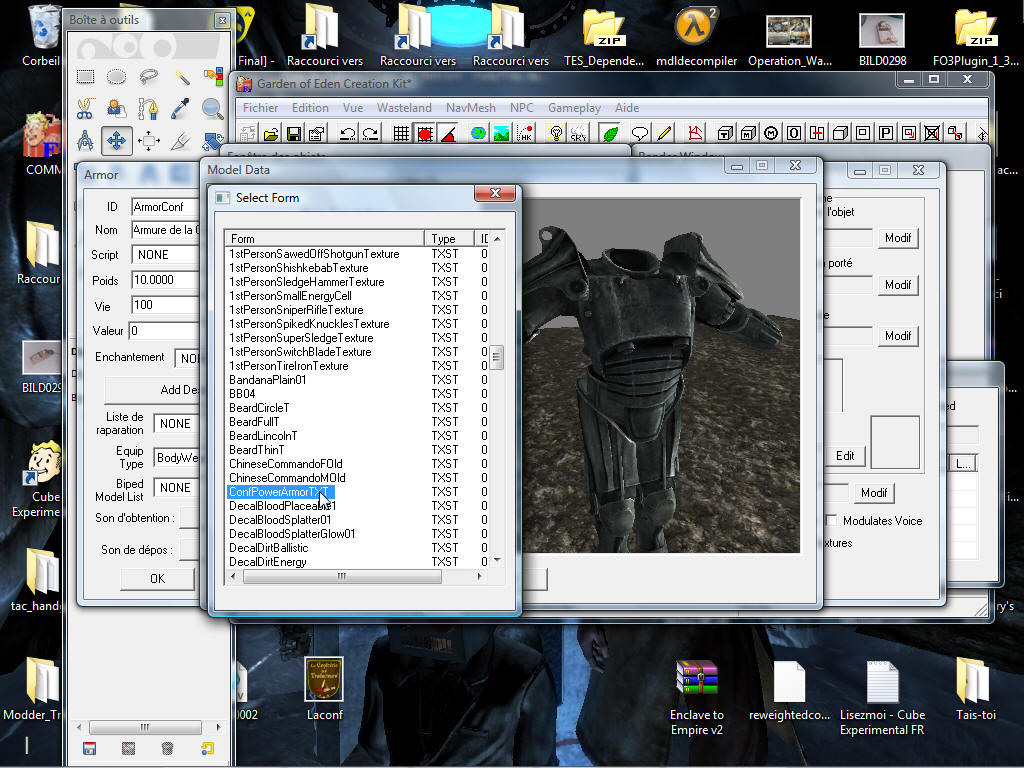Select the Zoom magnifier tool
Image resolution: width=1024 pixels, height=768 pixels.
pos(213,108)
